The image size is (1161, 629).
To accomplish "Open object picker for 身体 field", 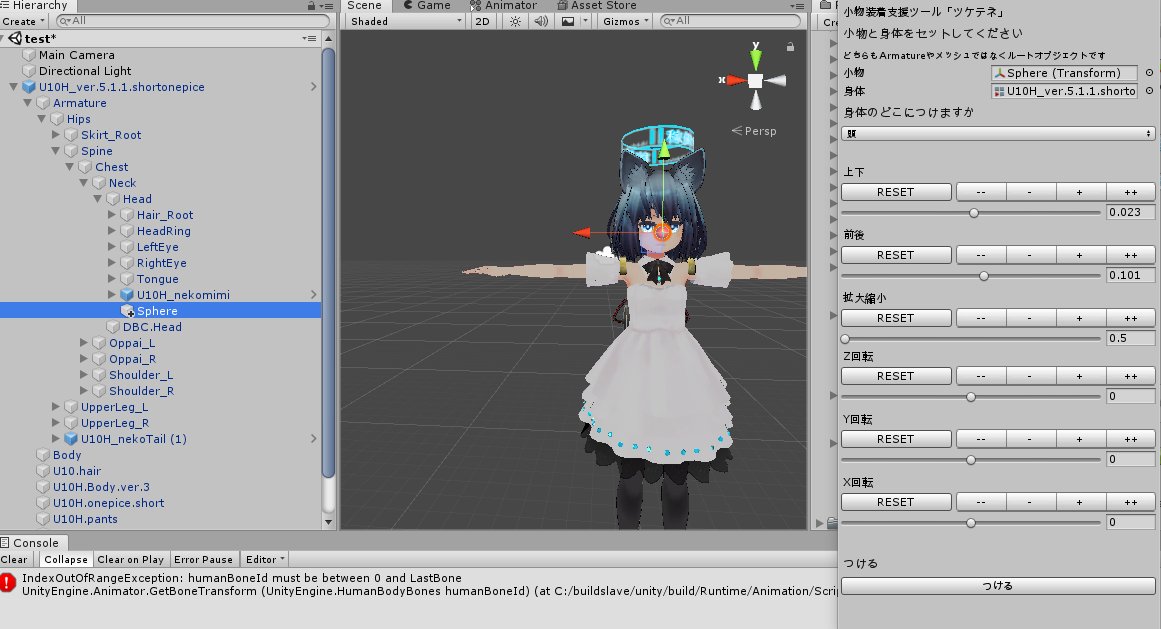I will click(x=1149, y=91).
